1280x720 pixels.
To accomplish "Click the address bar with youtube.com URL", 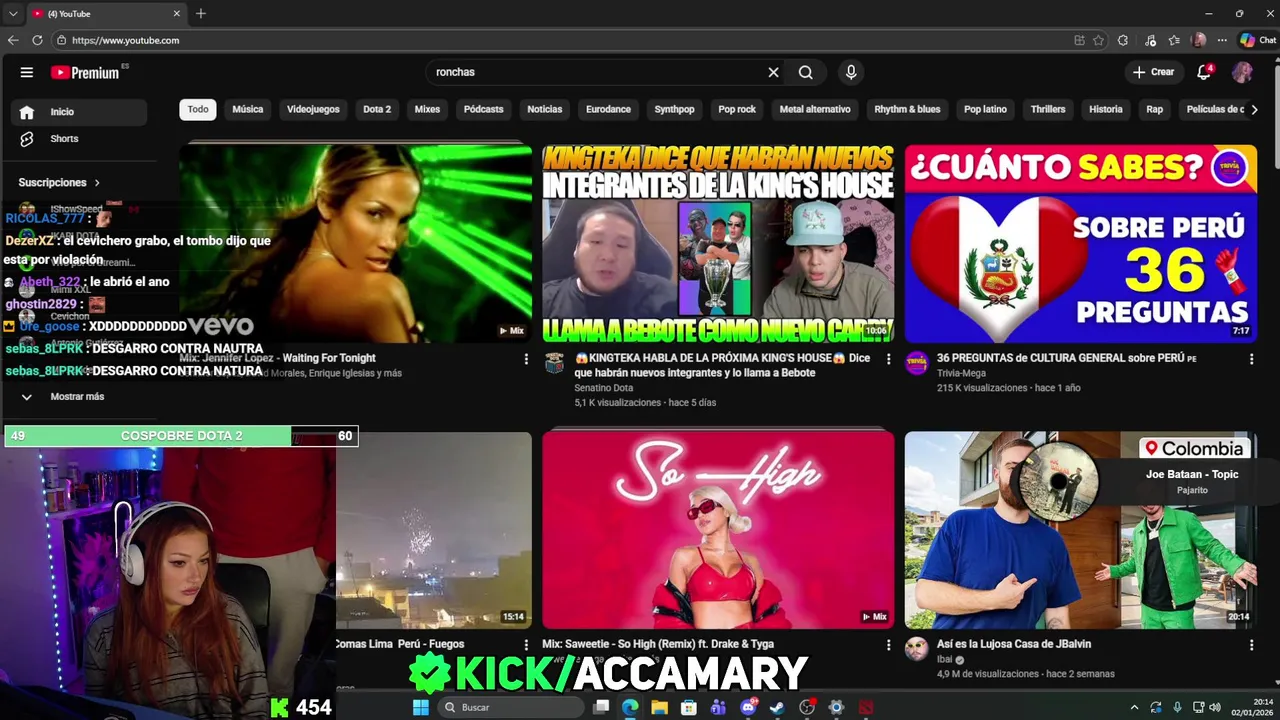I will (560, 40).
